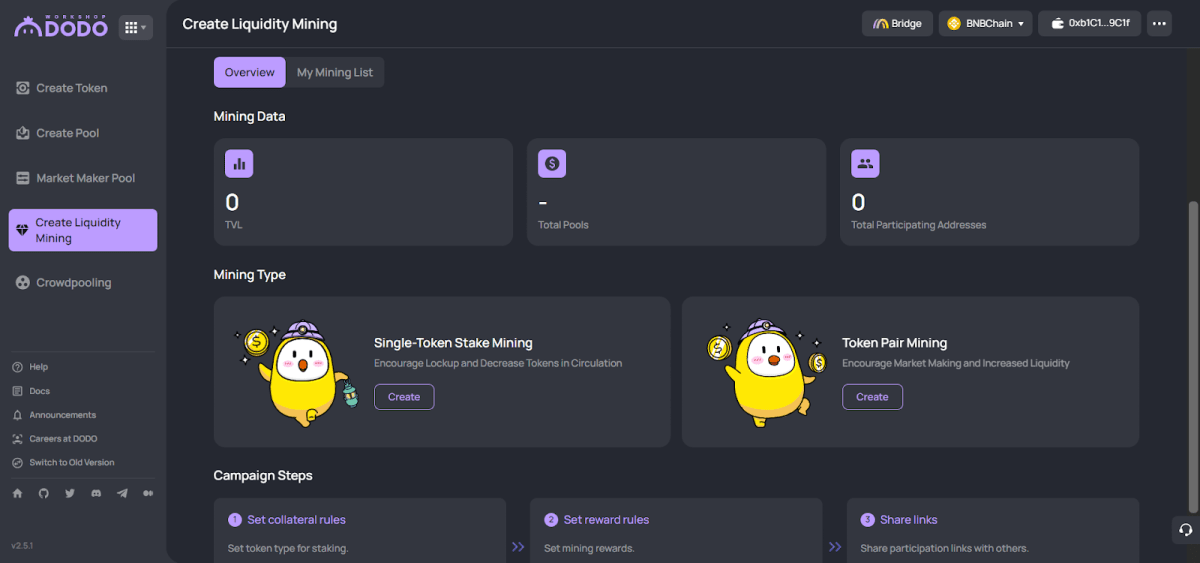Screen dimensions: 1200x563
Task: Open the Telegram icon link
Action: pos(122,493)
